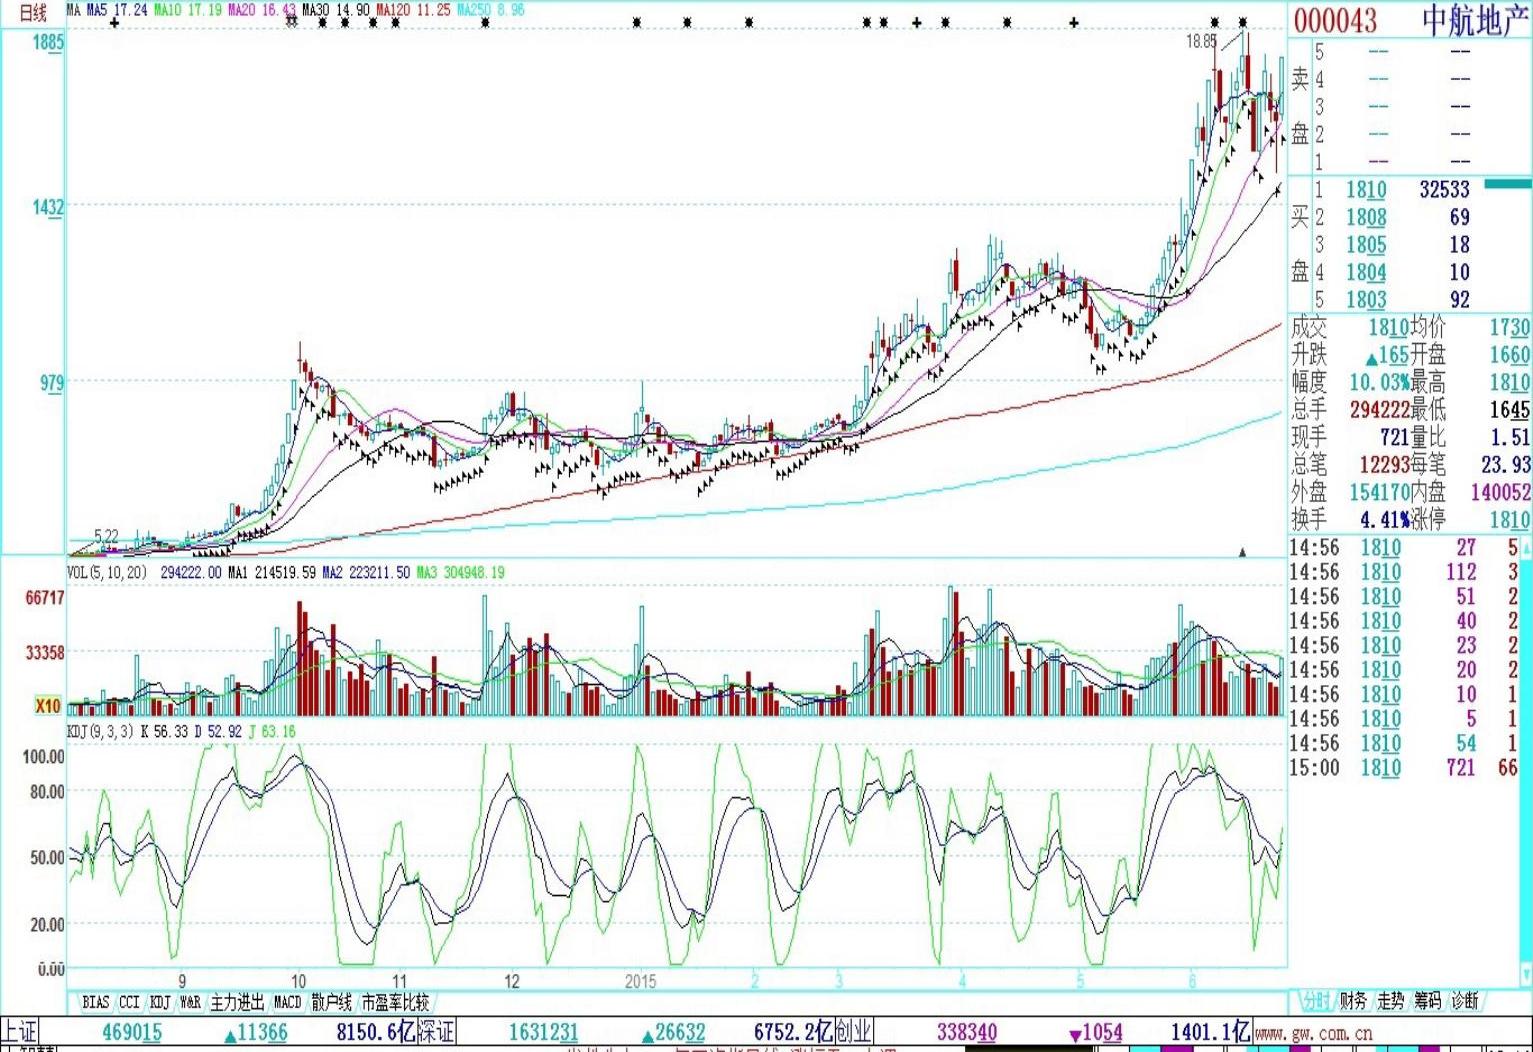Click the 上证 index label
This screenshot has height=1052, width=1533.
18,1032
